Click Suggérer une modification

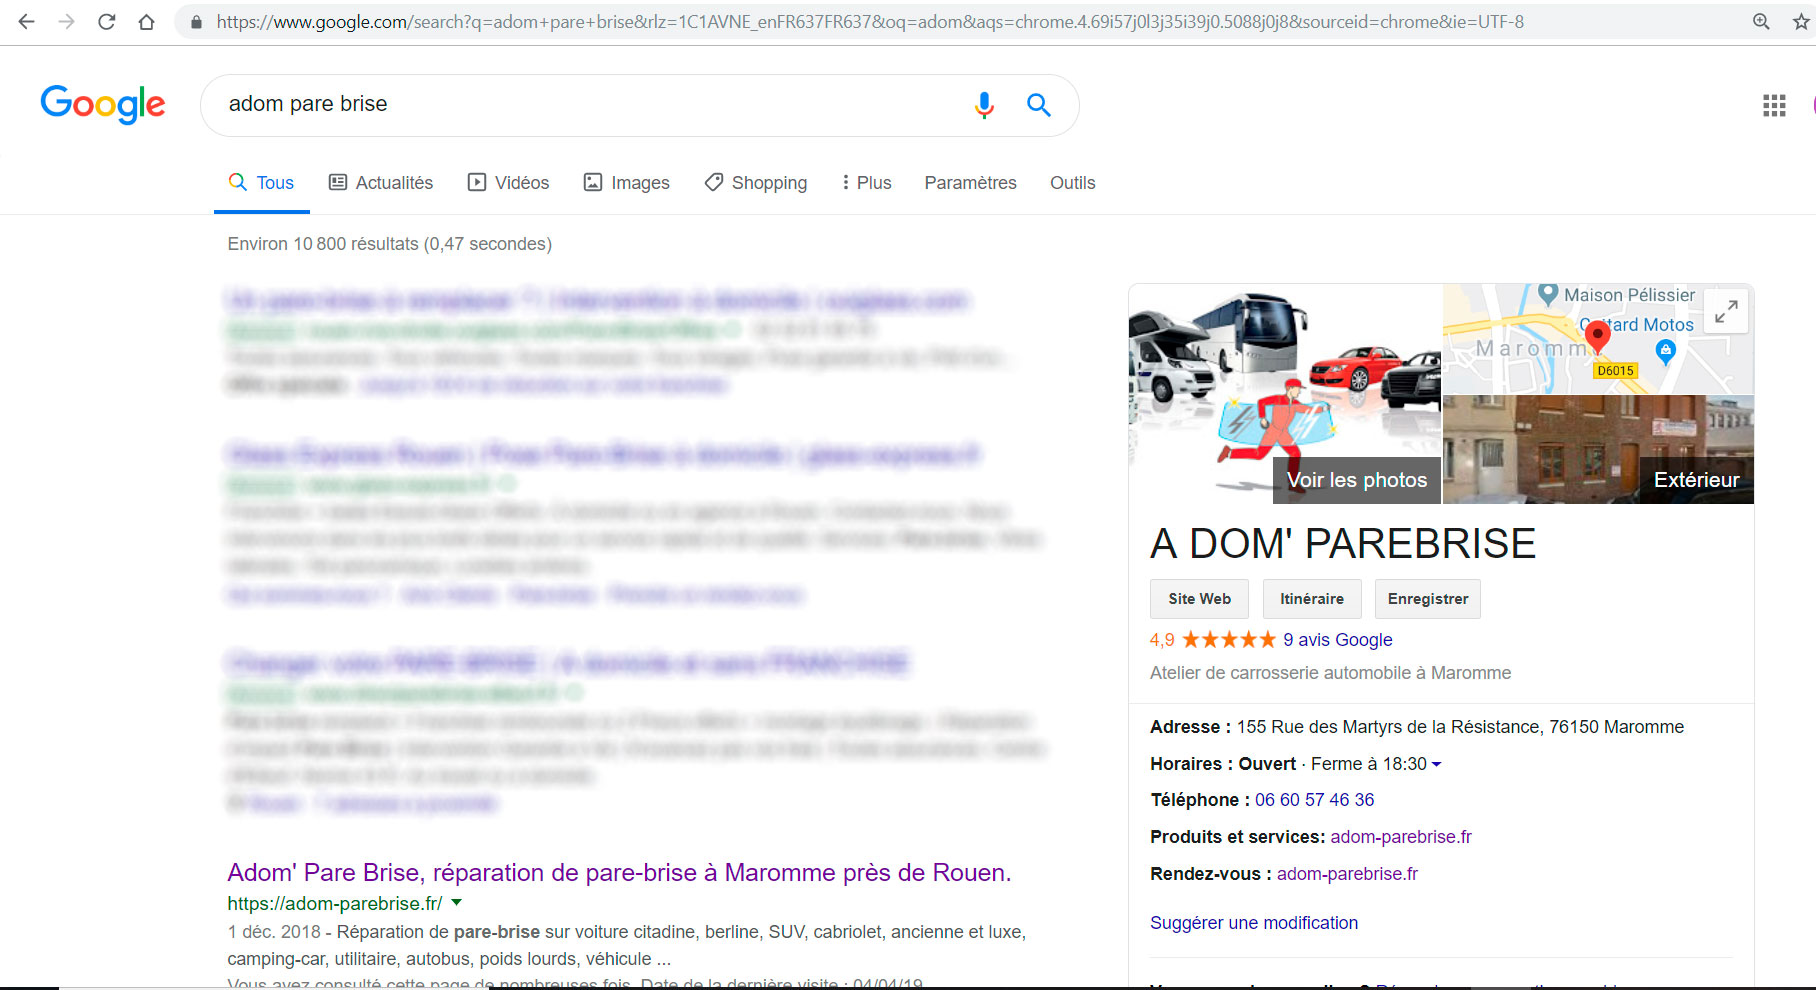(x=1254, y=923)
